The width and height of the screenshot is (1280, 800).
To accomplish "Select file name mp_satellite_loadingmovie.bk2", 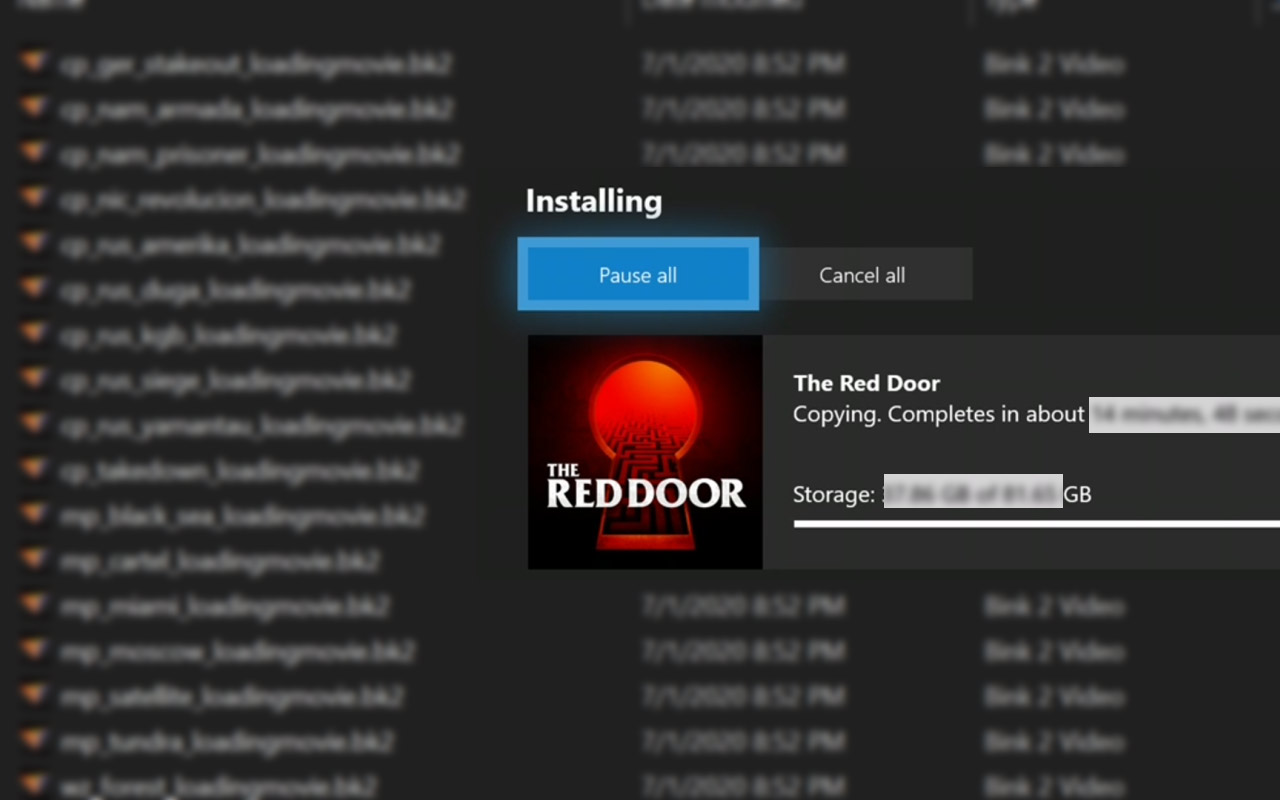I will pos(231,696).
